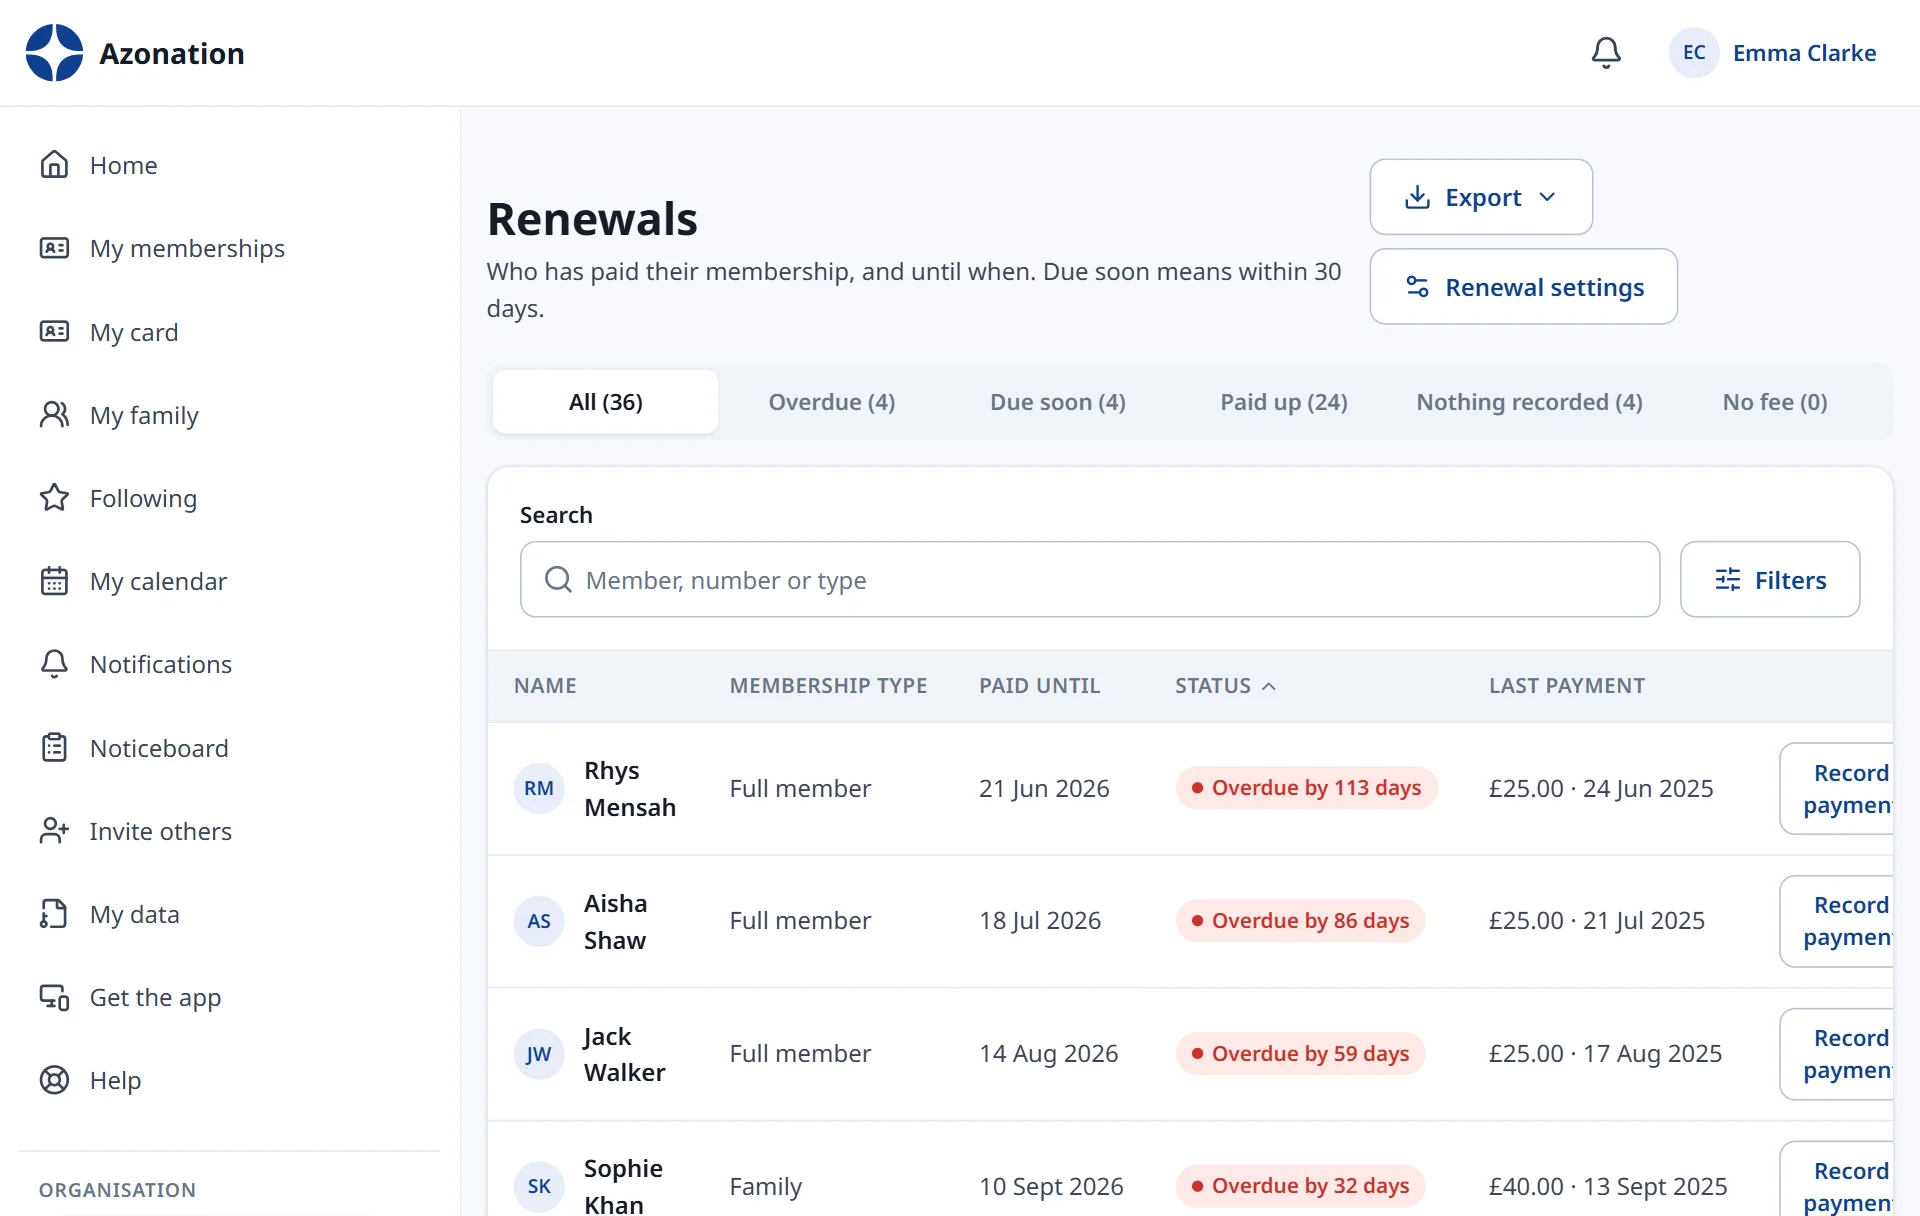The image size is (1920, 1216).
Task: Select the No fee (0) tab
Action: [1775, 402]
